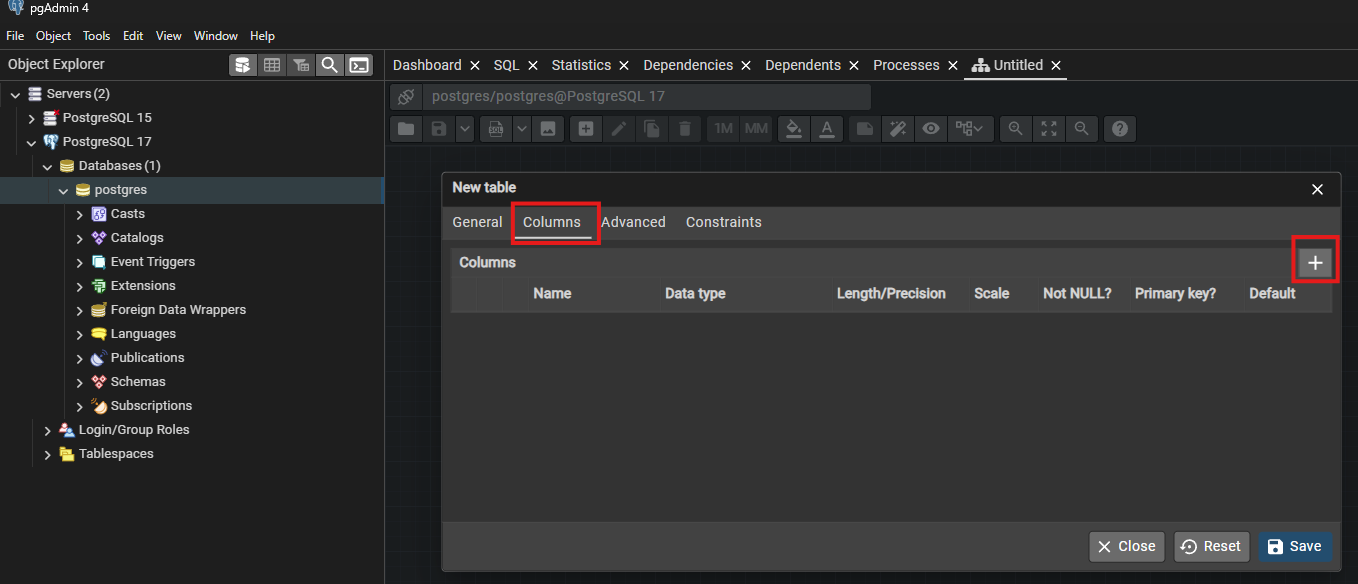Click the auto align magic wand icon
Viewport: 1358px width, 584px height.
coord(898,128)
